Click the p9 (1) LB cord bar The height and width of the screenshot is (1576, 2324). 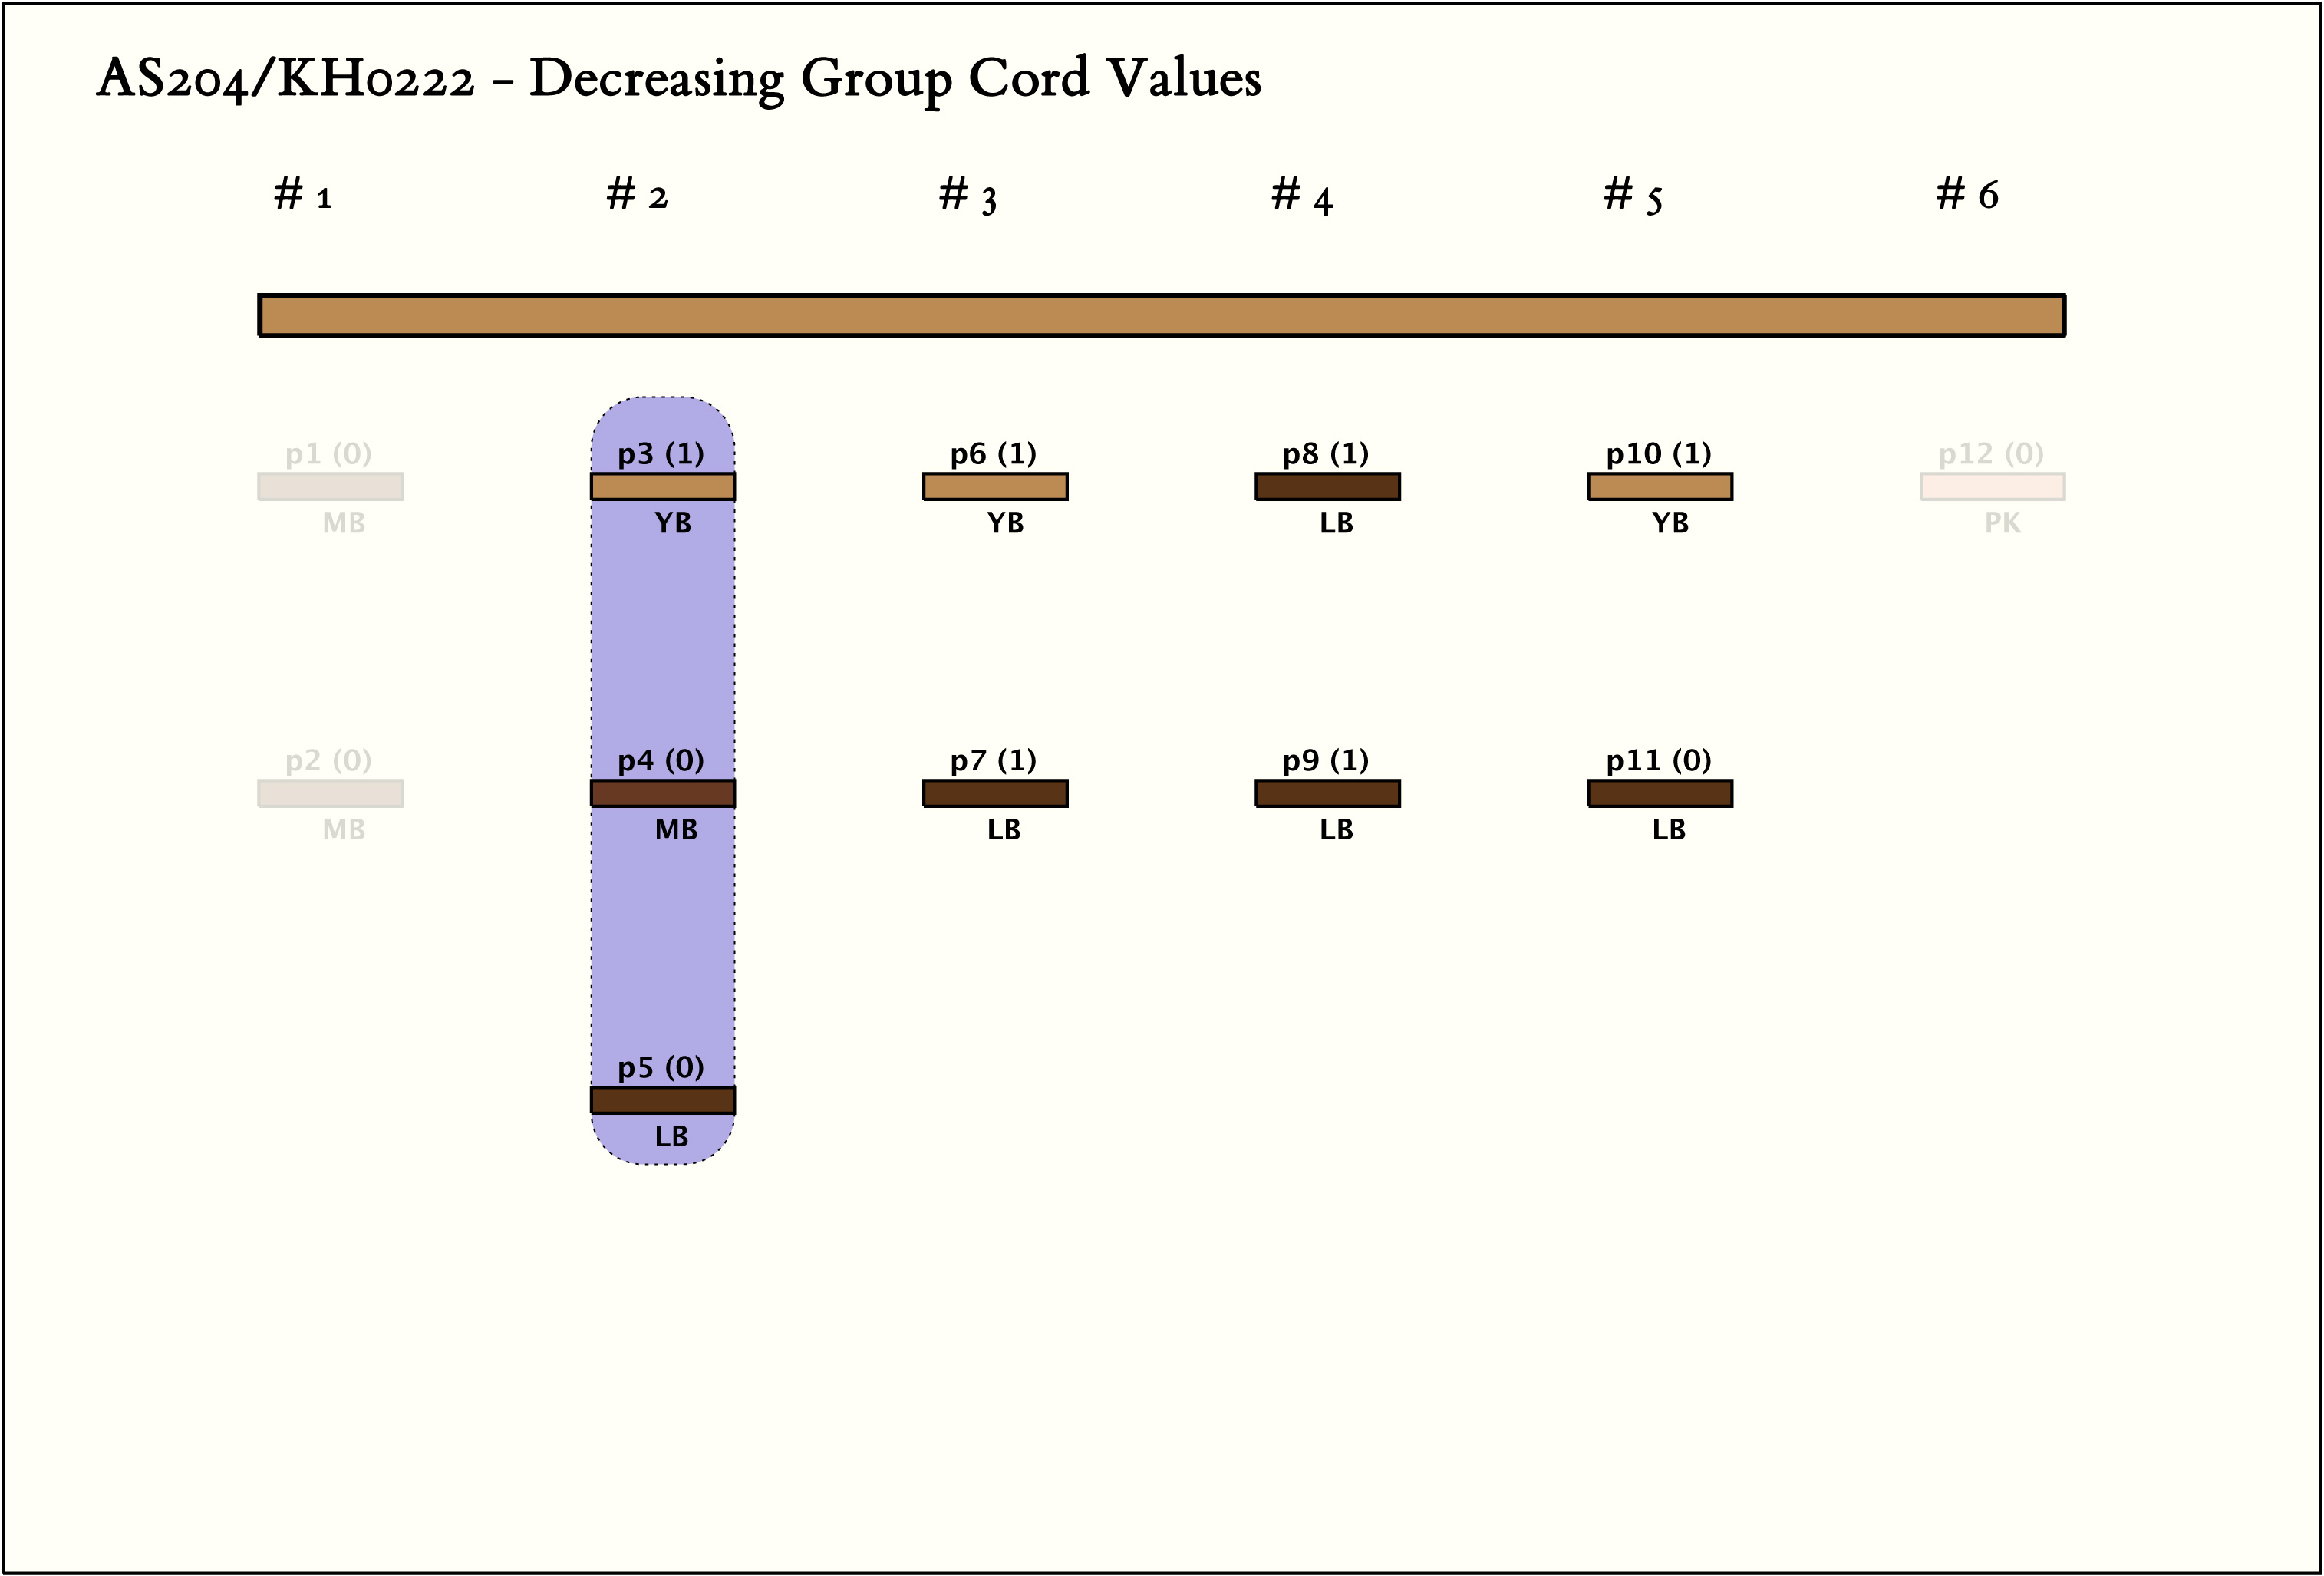pos(1327,794)
